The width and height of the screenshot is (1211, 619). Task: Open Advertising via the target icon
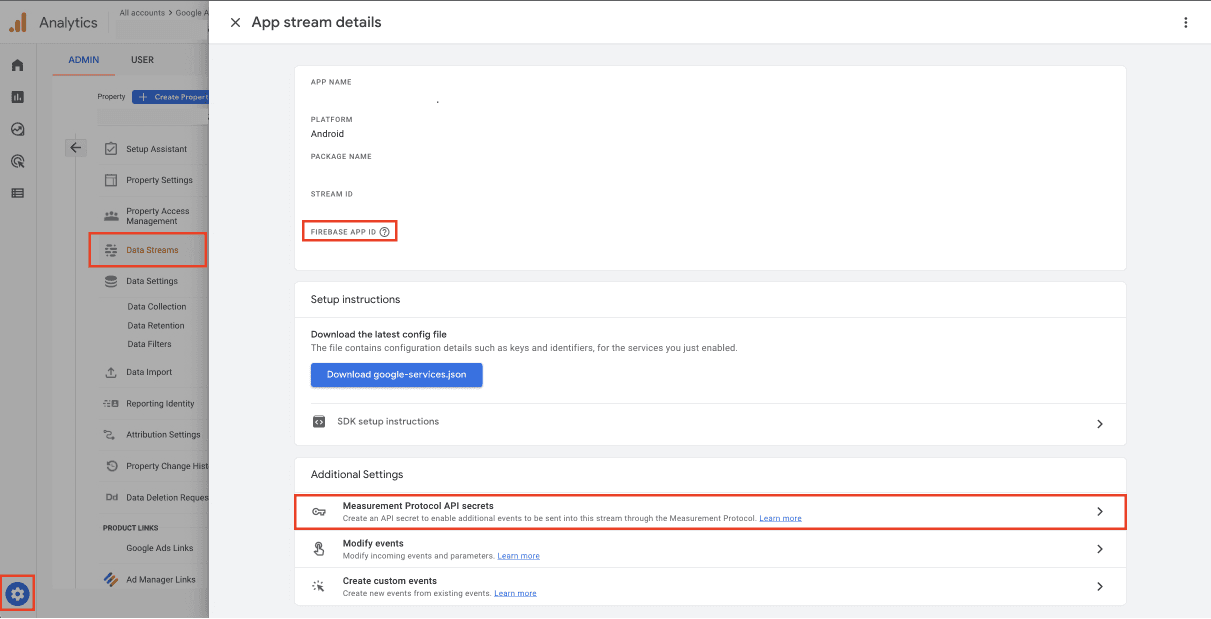tap(17, 160)
